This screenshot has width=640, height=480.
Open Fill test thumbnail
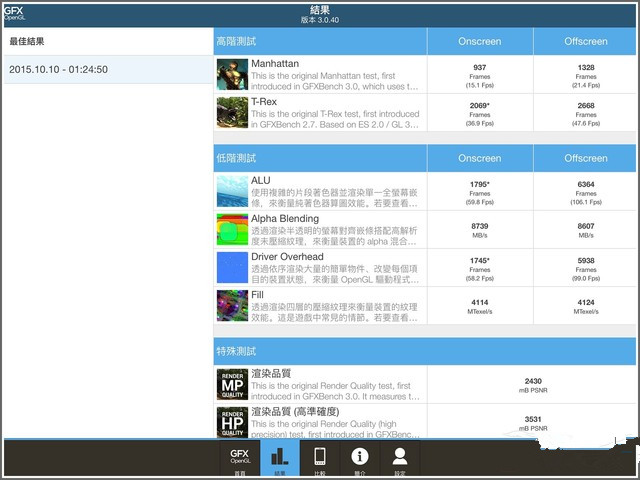[x=232, y=305]
